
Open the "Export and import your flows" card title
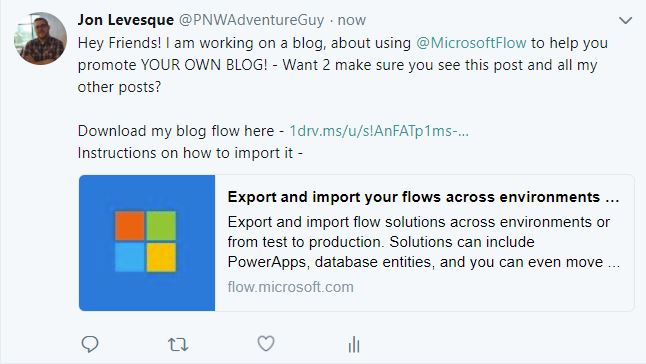tap(423, 197)
